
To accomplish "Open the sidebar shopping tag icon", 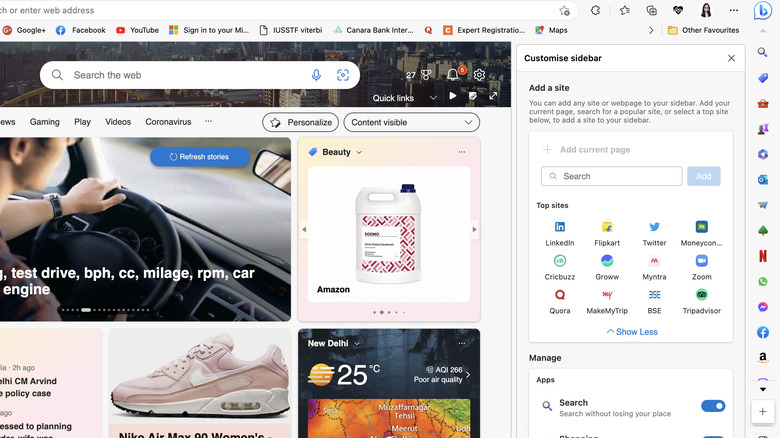I will point(763,78).
